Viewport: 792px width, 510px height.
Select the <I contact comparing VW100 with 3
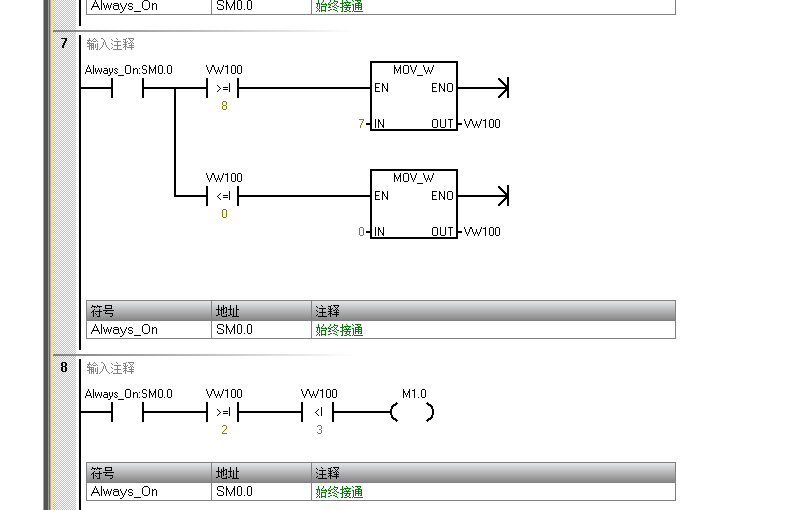coord(319,412)
